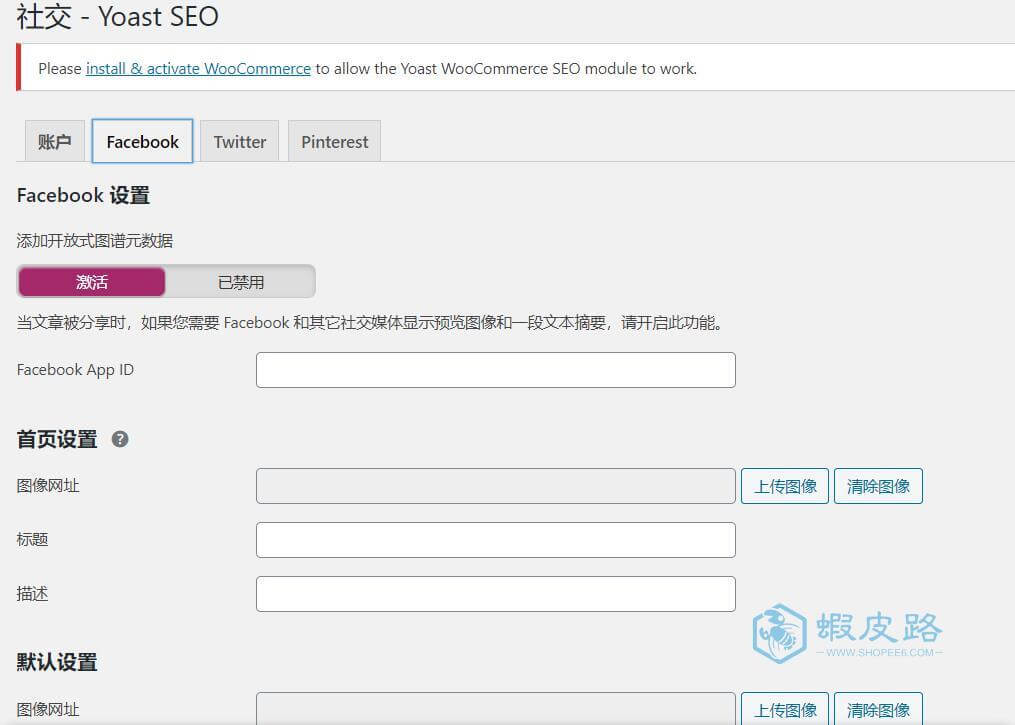
Task: Select the Facebook tab
Action: click(x=142, y=141)
